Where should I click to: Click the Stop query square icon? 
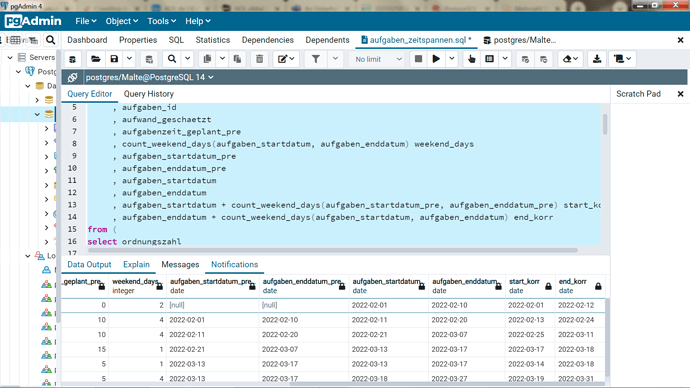418,59
